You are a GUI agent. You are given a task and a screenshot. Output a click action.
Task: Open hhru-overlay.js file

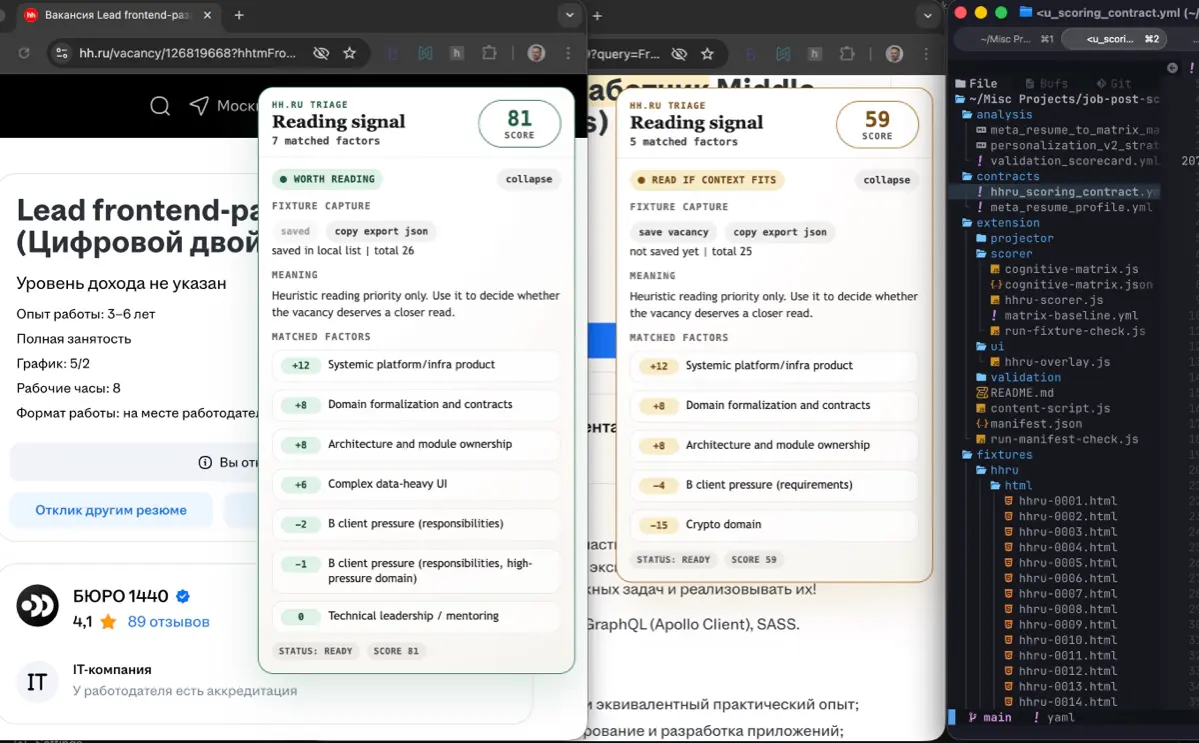[1050, 362]
